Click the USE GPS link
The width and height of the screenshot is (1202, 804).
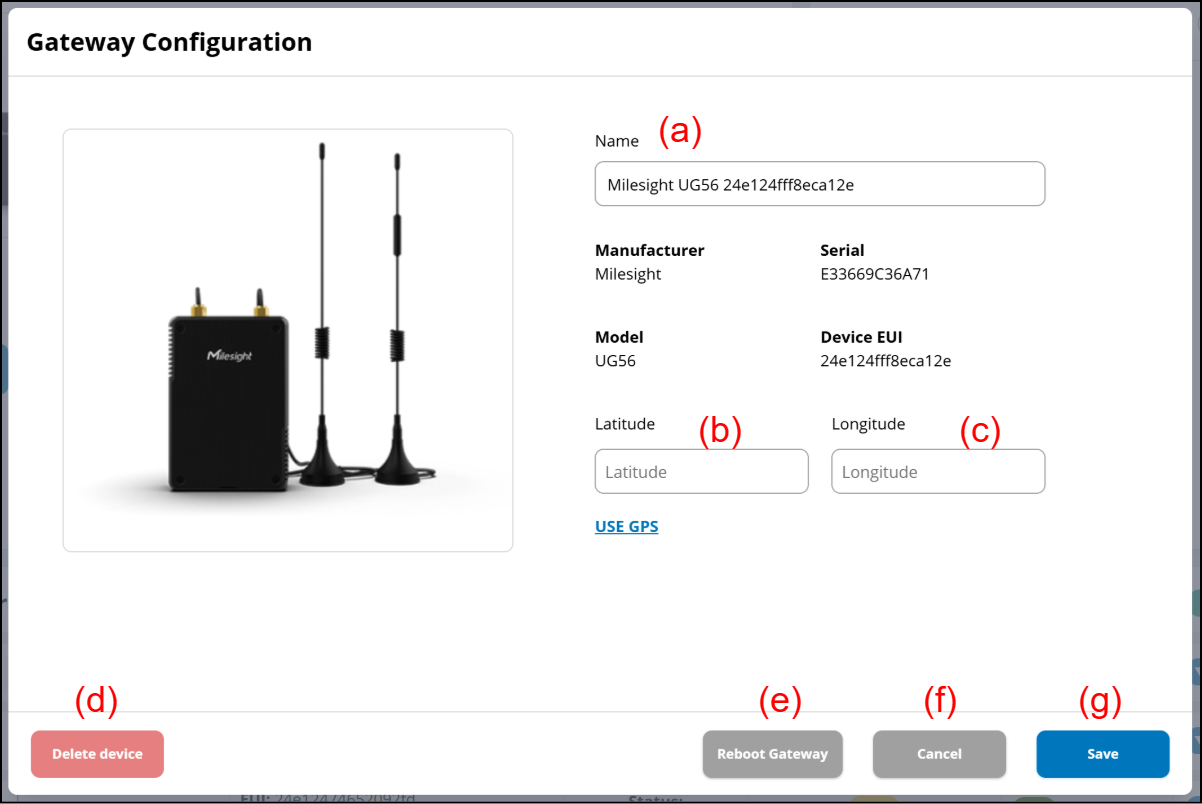[x=626, y=527]
